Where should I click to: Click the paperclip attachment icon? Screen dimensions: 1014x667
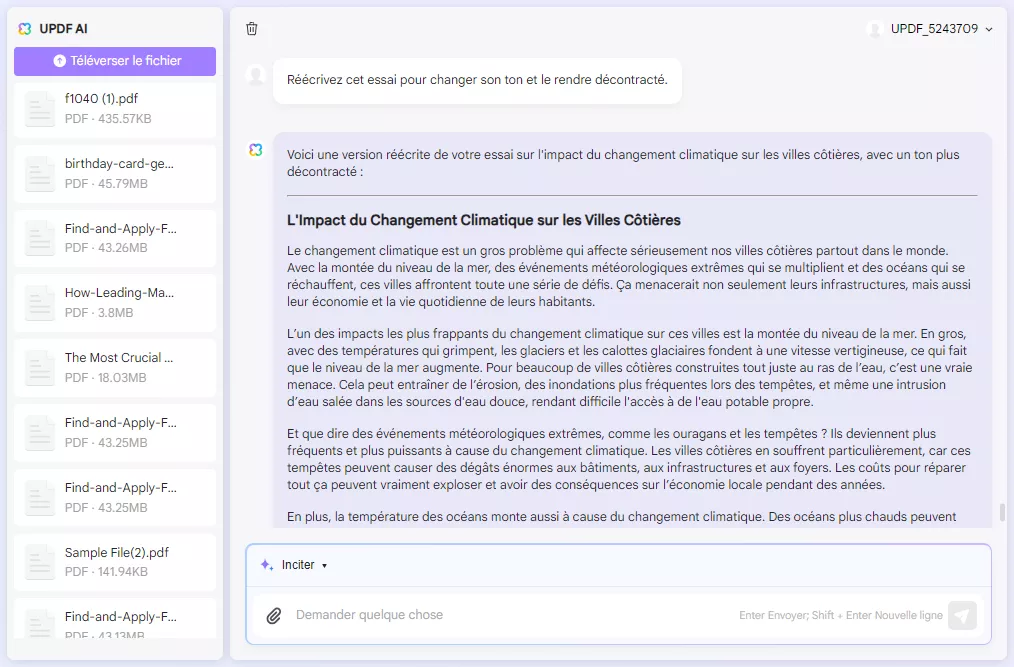pyautogui.click(x=274, y=615)
